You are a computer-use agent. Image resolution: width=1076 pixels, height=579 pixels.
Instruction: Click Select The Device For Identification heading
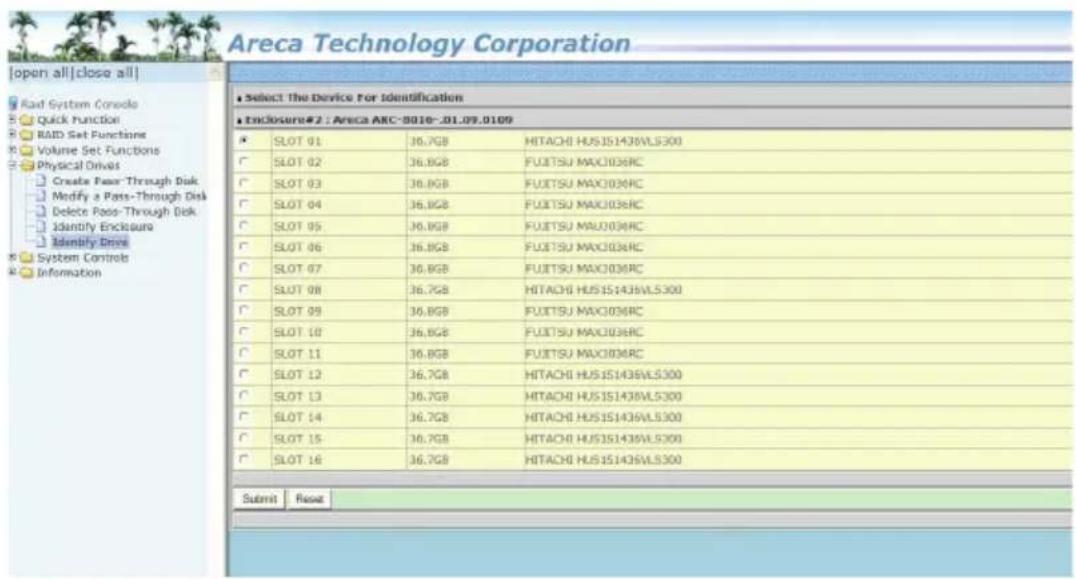point(354,97)
